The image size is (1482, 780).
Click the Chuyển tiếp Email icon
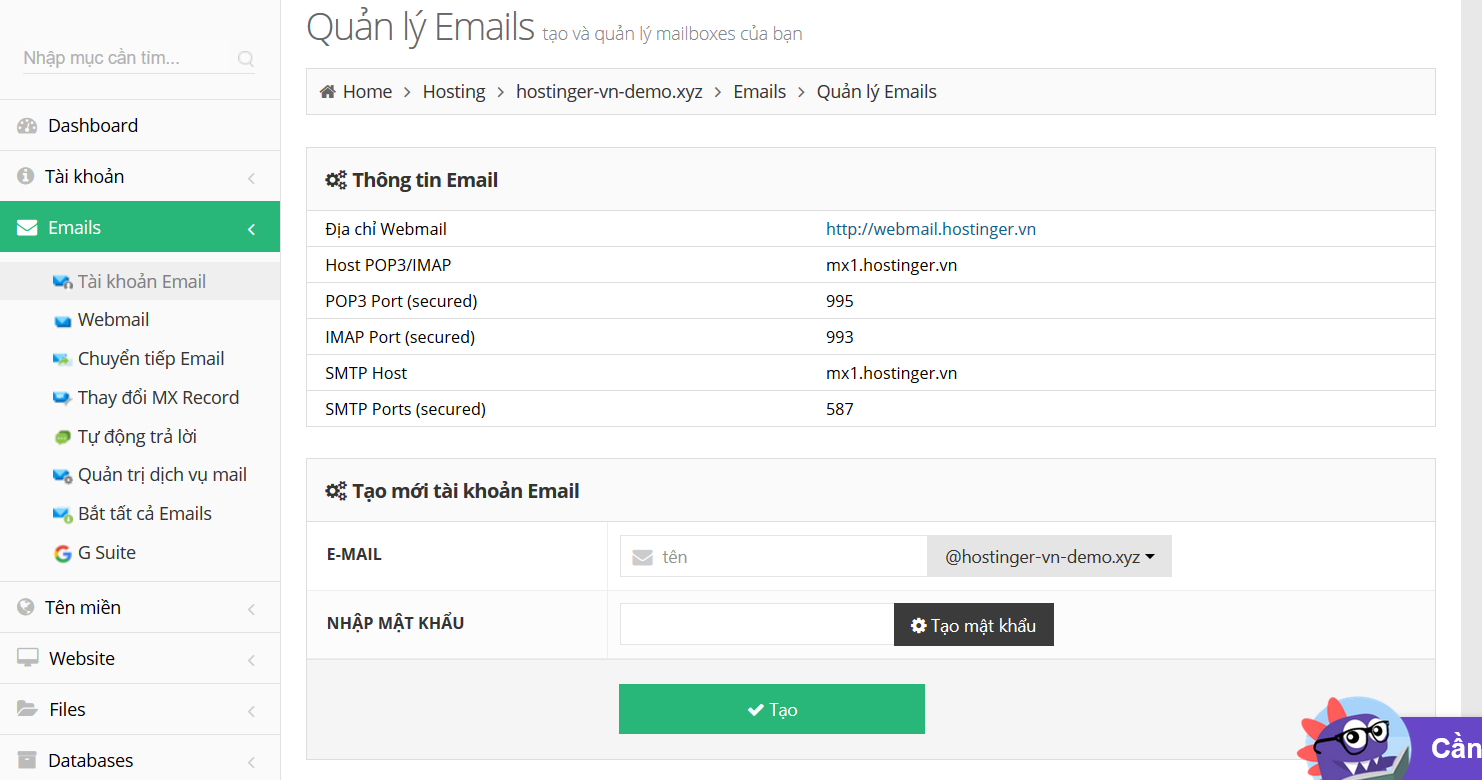click(62, 359)
